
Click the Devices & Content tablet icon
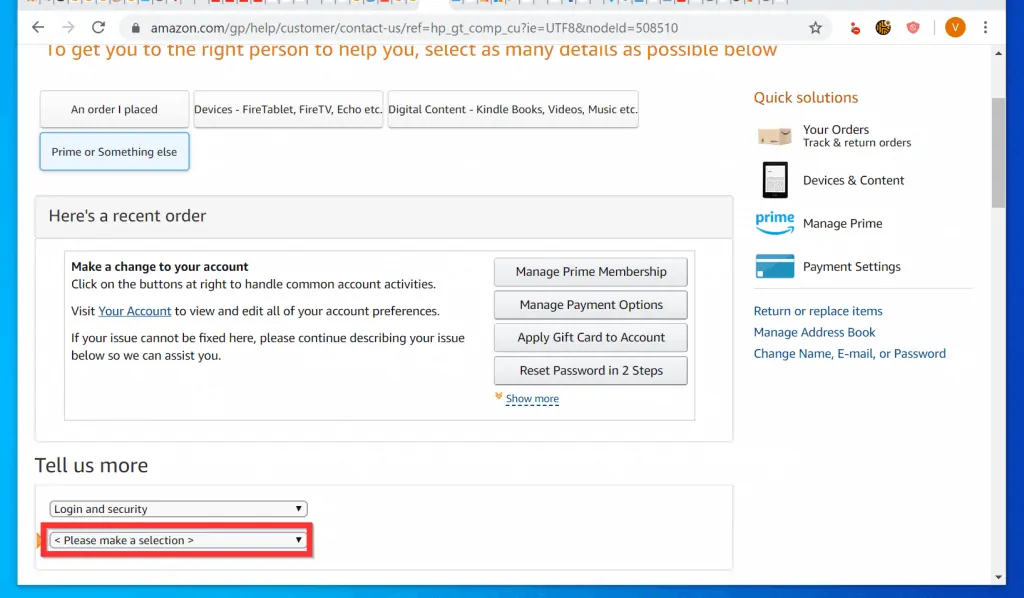(x=774, y=180)
